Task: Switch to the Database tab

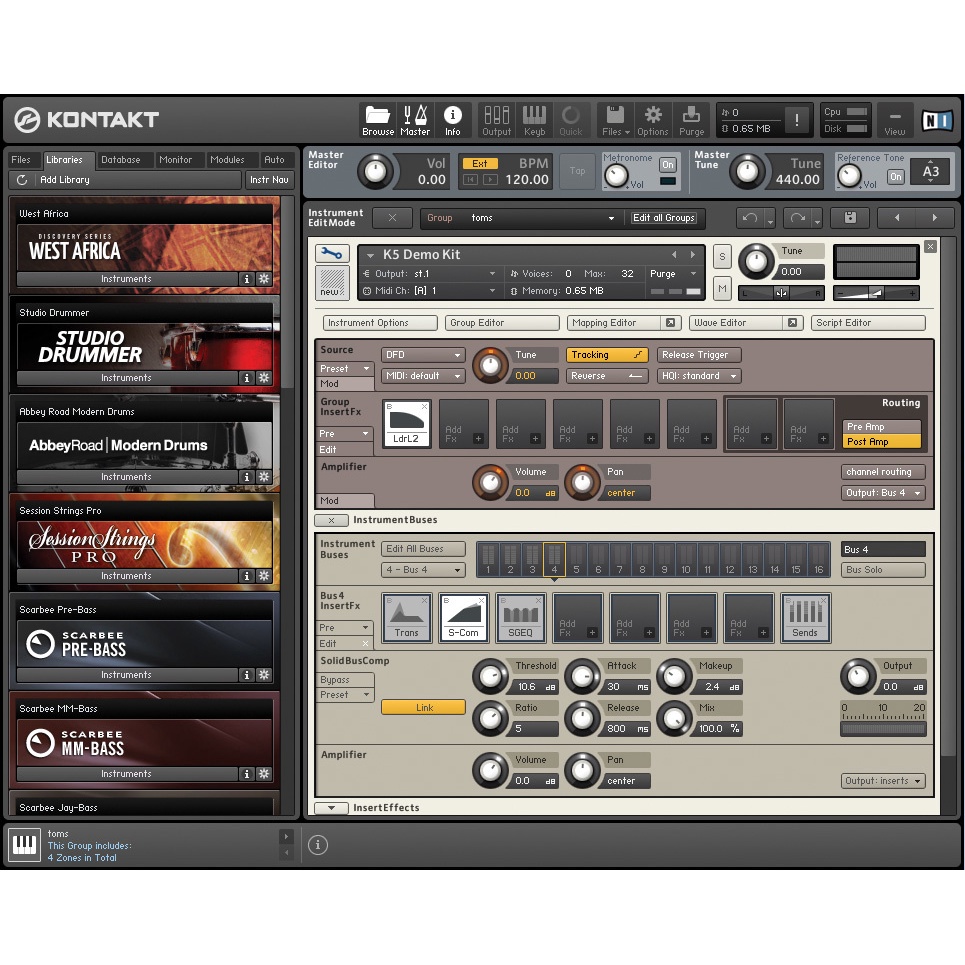Action: (x=122, y=160)
